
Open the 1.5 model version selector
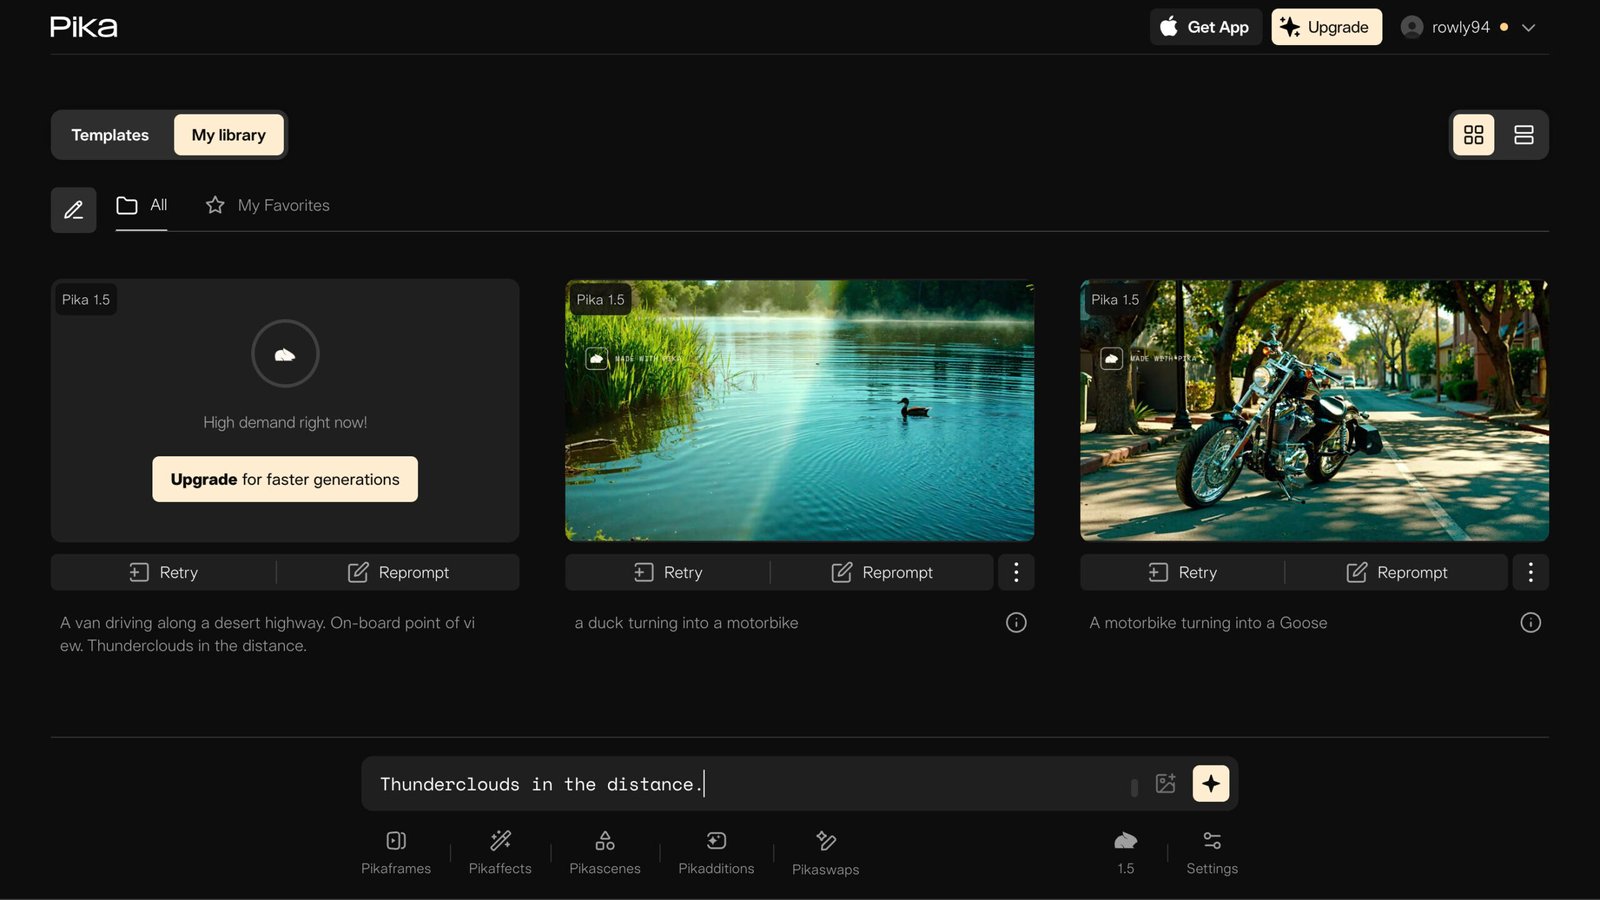tap(1126, 852)
